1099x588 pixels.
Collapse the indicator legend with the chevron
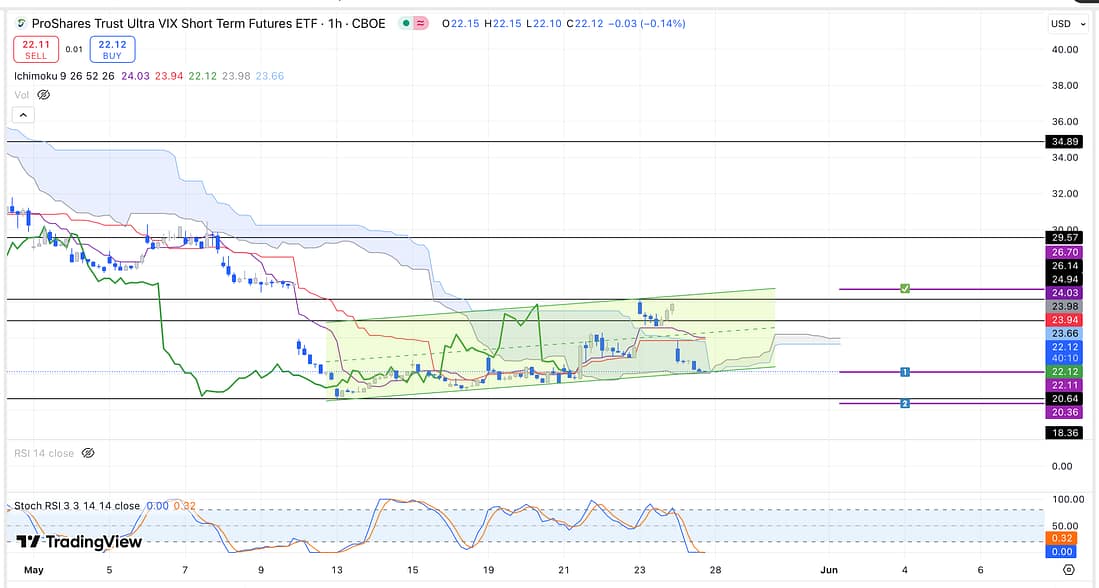pyautogui.click(x=24, y=115)
